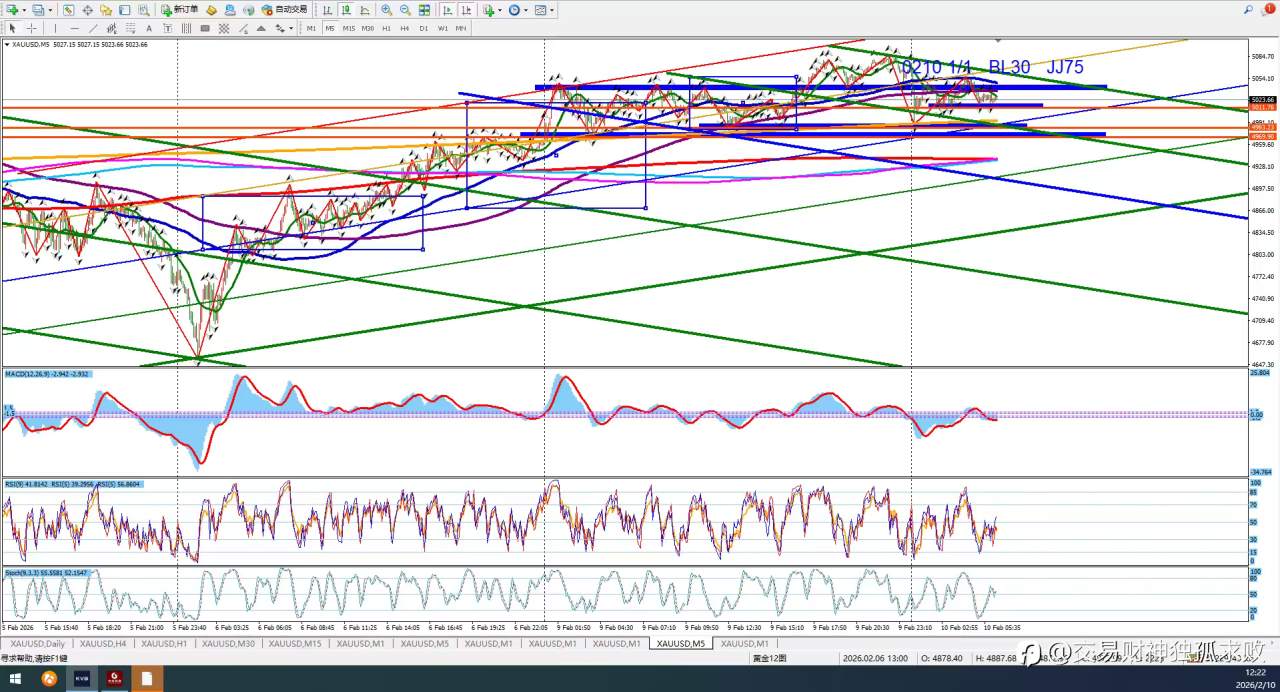The width and height of the screenshot is (1280, 692).
Task: Zoom in on the chart
Action: [386, 10]
